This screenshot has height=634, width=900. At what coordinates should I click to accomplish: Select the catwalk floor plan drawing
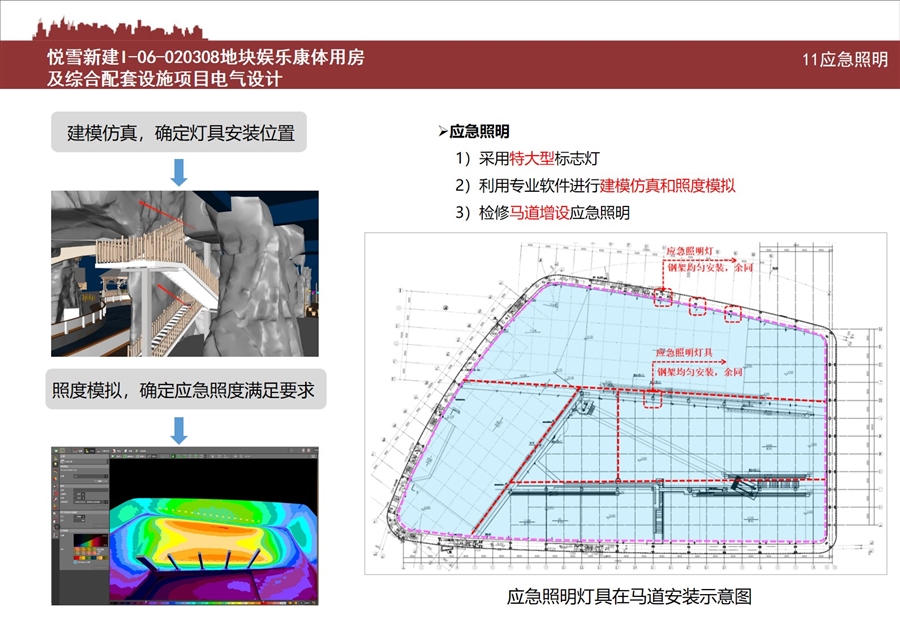click(626, 403)
